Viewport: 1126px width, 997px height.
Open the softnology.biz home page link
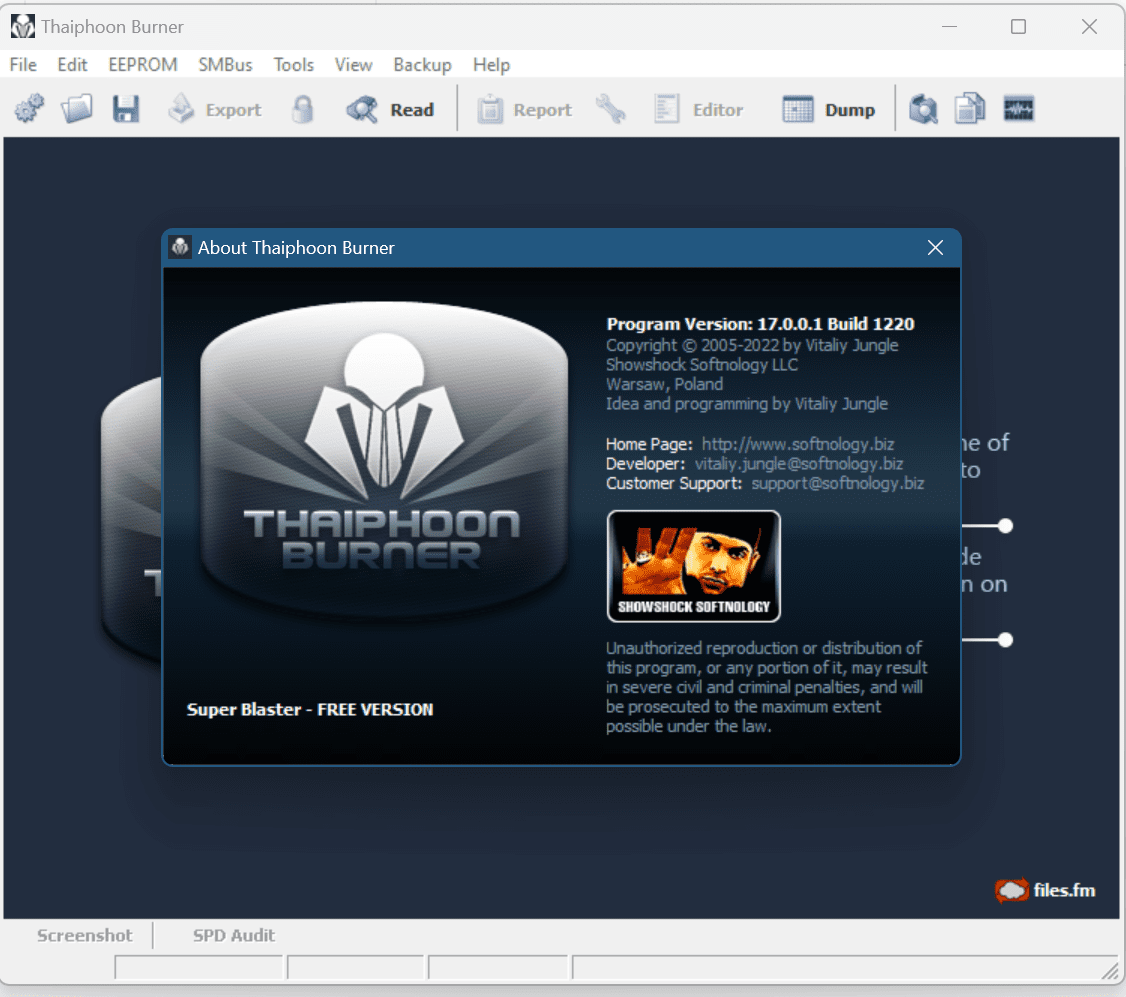[x=797, y=444]
